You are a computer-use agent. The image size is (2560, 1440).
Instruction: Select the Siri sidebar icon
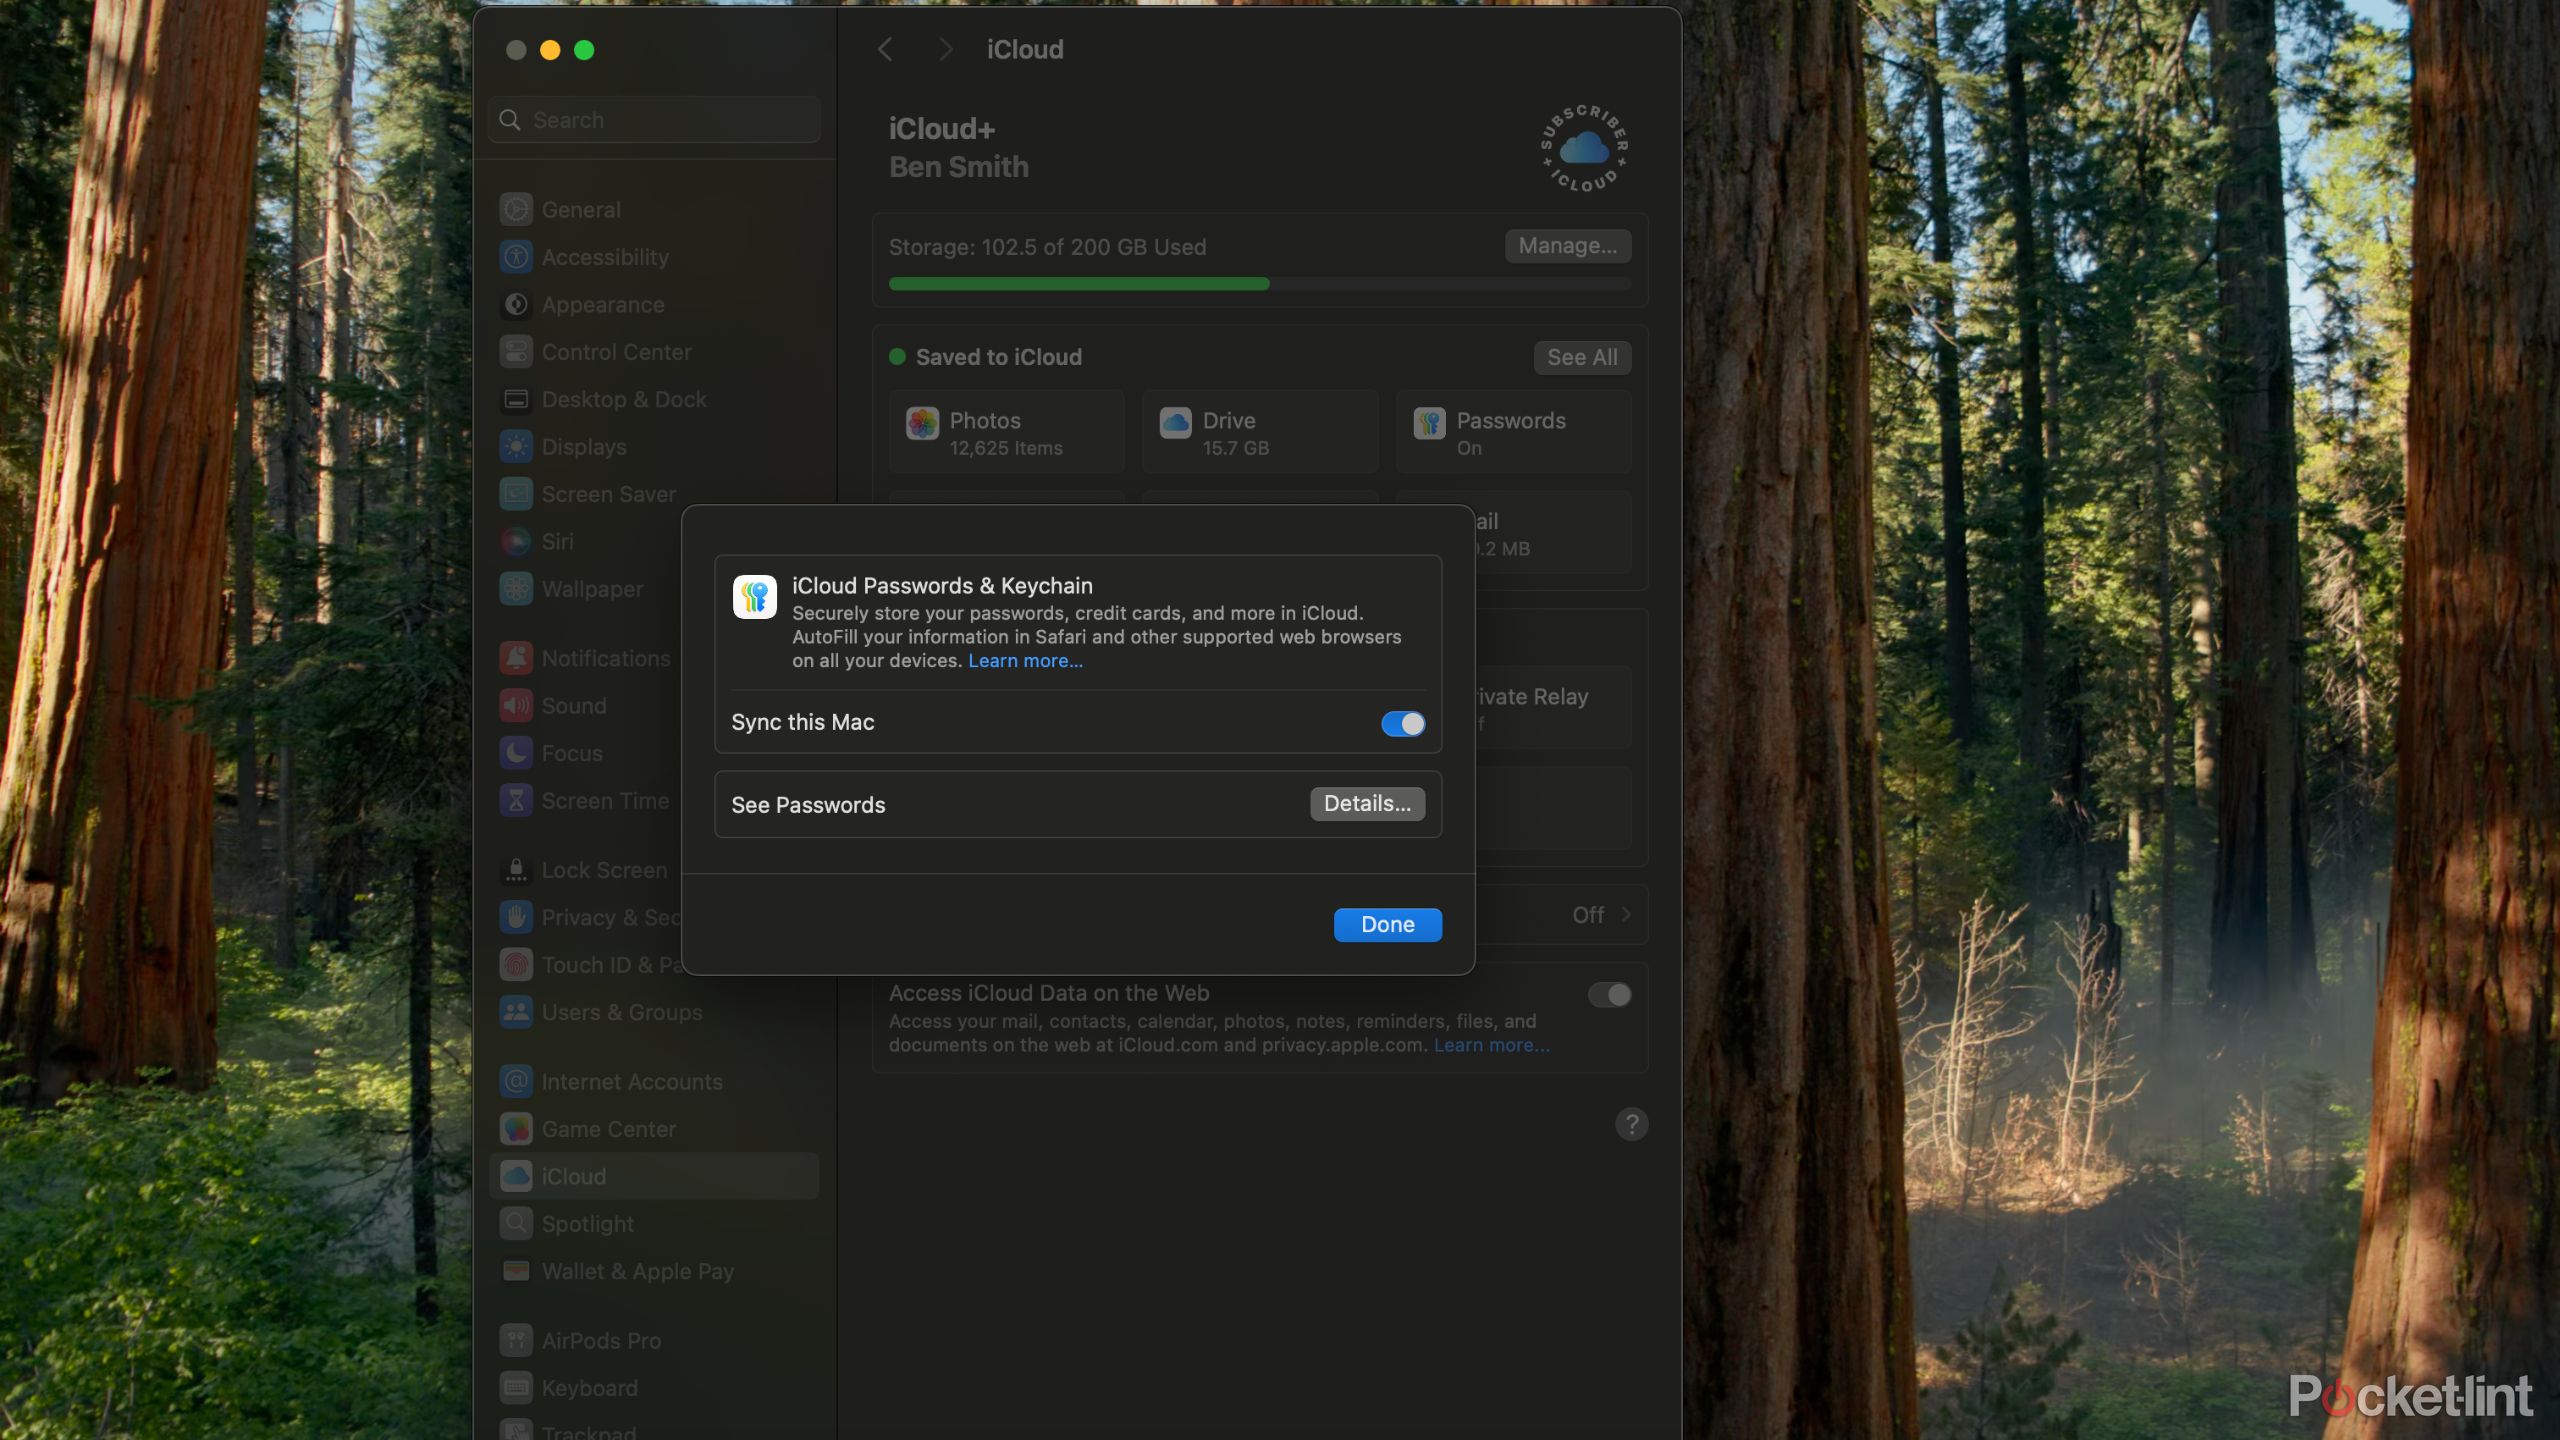click(x=516, y=541)
